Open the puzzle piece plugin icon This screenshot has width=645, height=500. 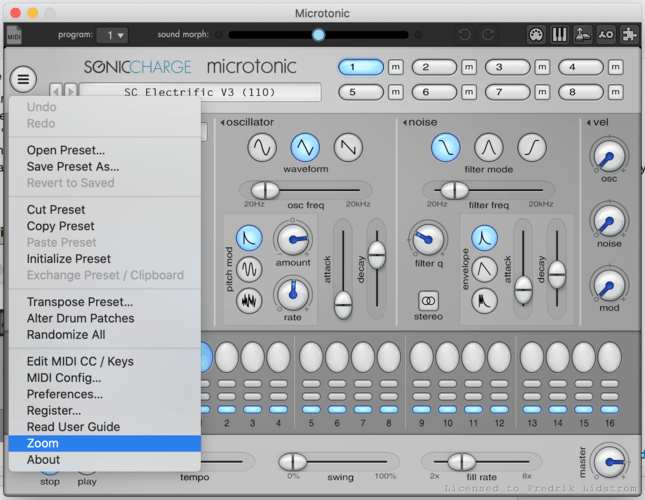(x=629, y=35)
